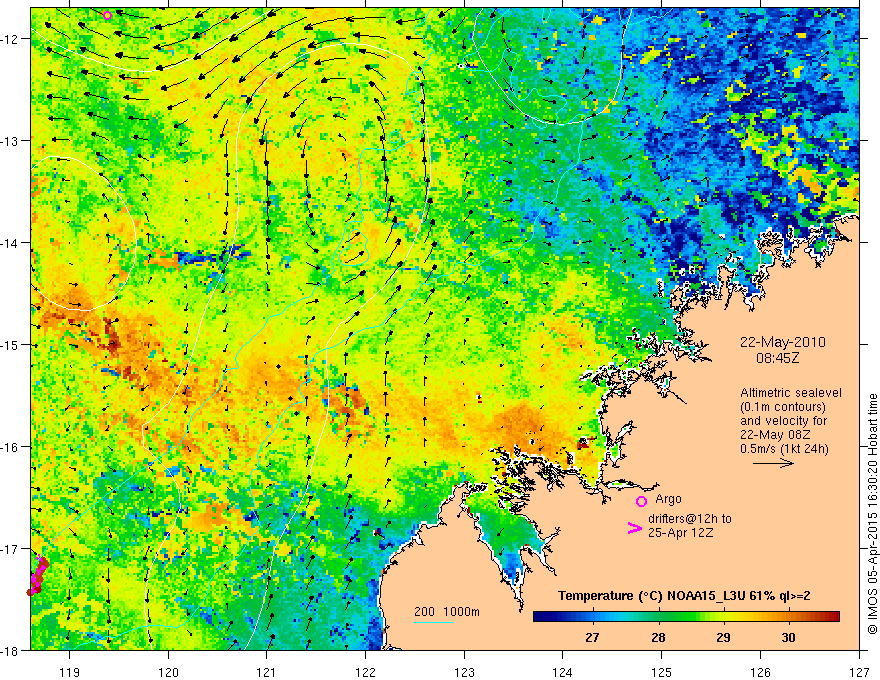Click the latitude label -13
Screen dimensions: 880x680
pos(11,141)
